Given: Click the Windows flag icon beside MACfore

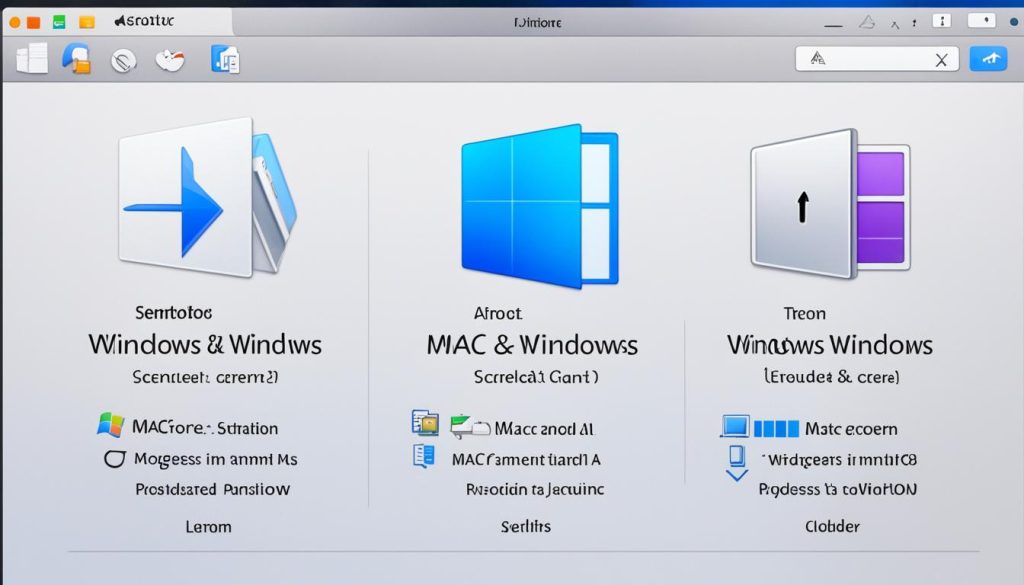Looking at the screenshot, I should point(110,425).
